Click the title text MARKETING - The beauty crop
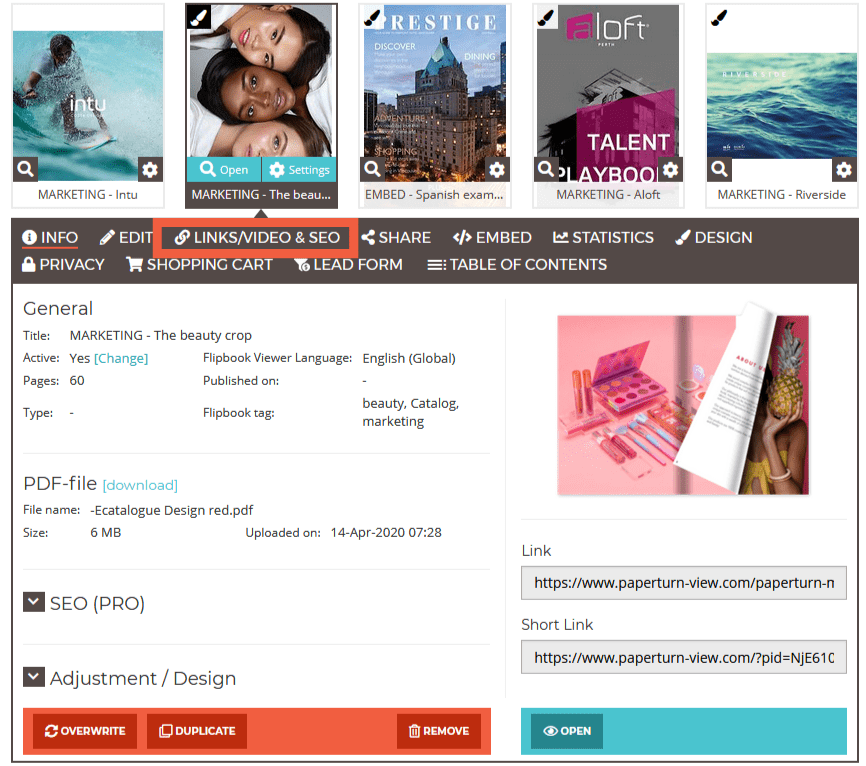Screen dimensions: 866x766 pyautogui.click(x=161, y=336)
